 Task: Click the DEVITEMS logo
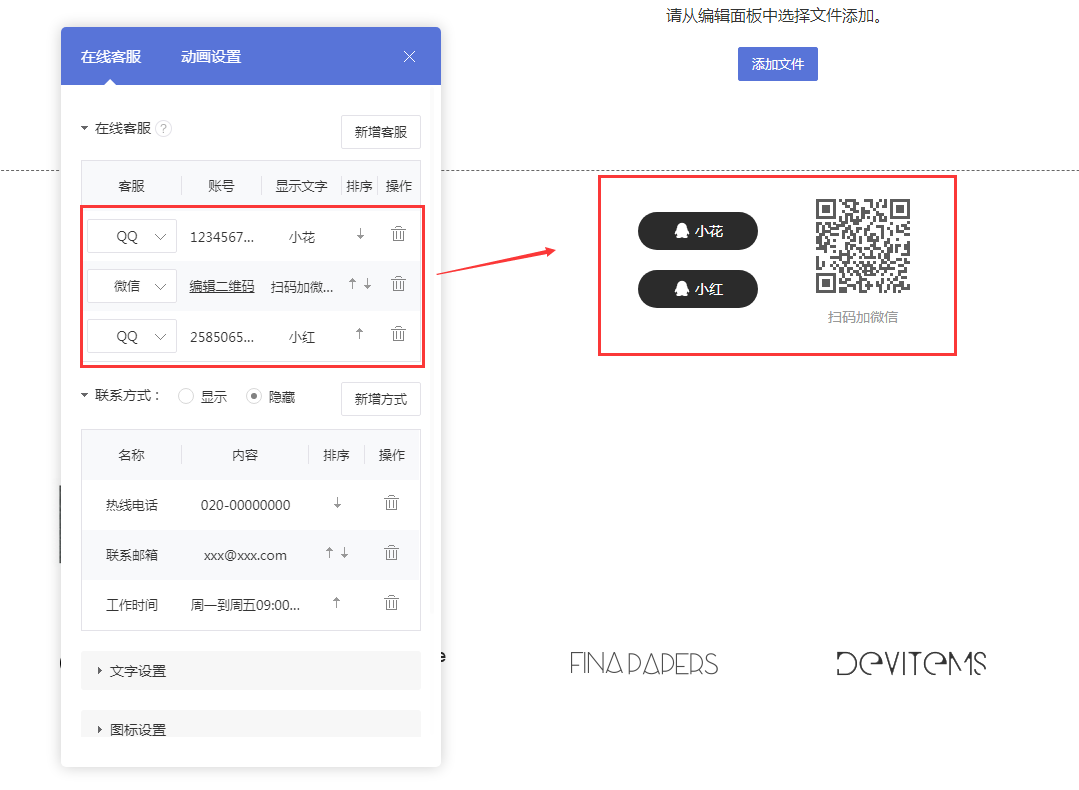(911, 663)
